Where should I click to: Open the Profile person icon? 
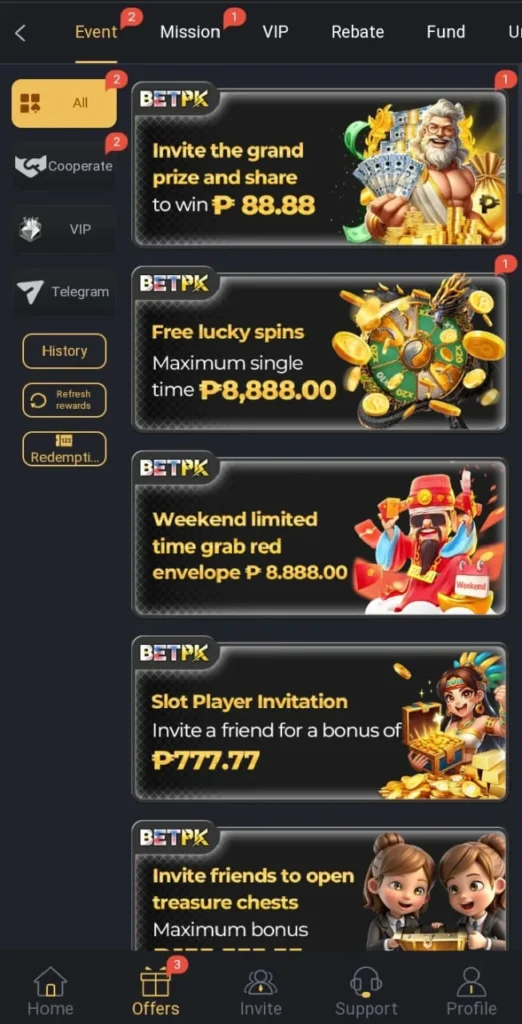tap(471, 982)
